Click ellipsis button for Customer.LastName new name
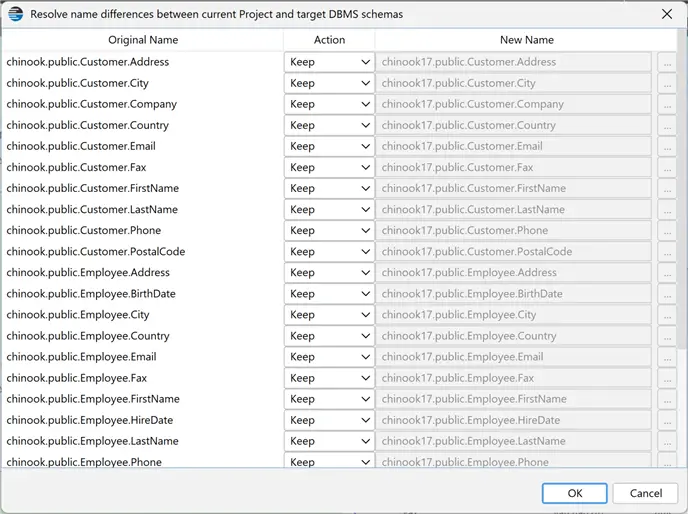The height and width of the screenshot is (514, 688). coord(667,209)
